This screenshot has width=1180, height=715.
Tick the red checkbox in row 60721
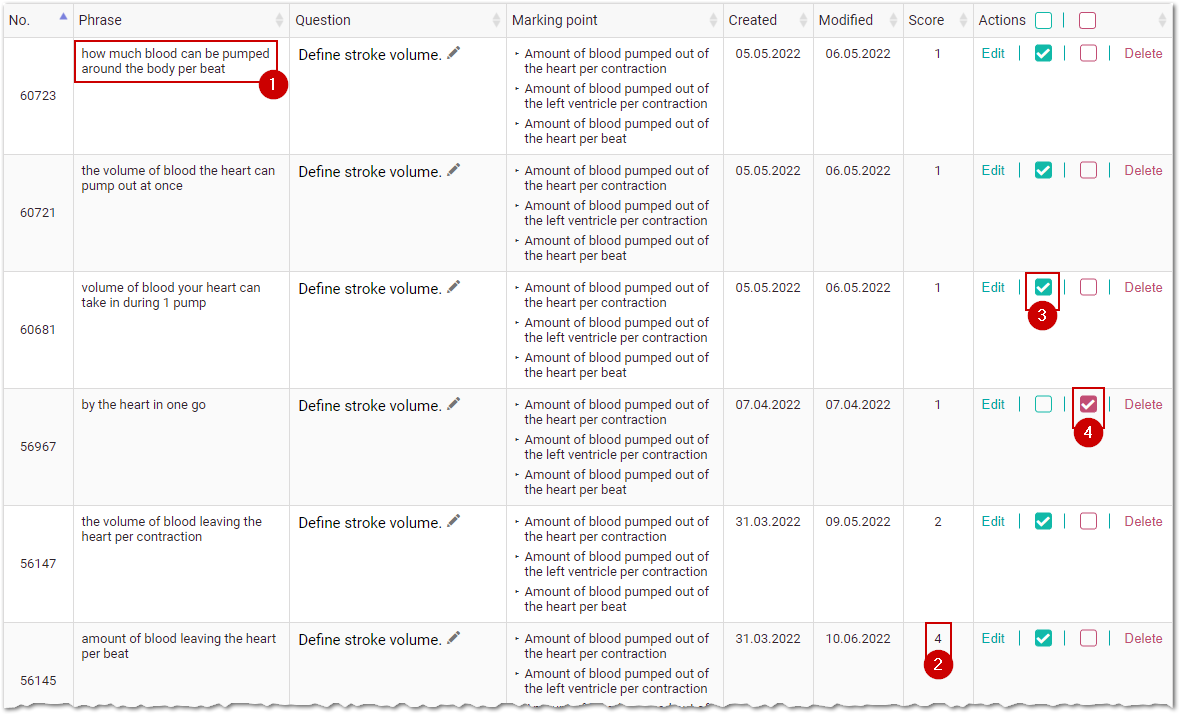pyautogui.click(x=1088, y=171)
